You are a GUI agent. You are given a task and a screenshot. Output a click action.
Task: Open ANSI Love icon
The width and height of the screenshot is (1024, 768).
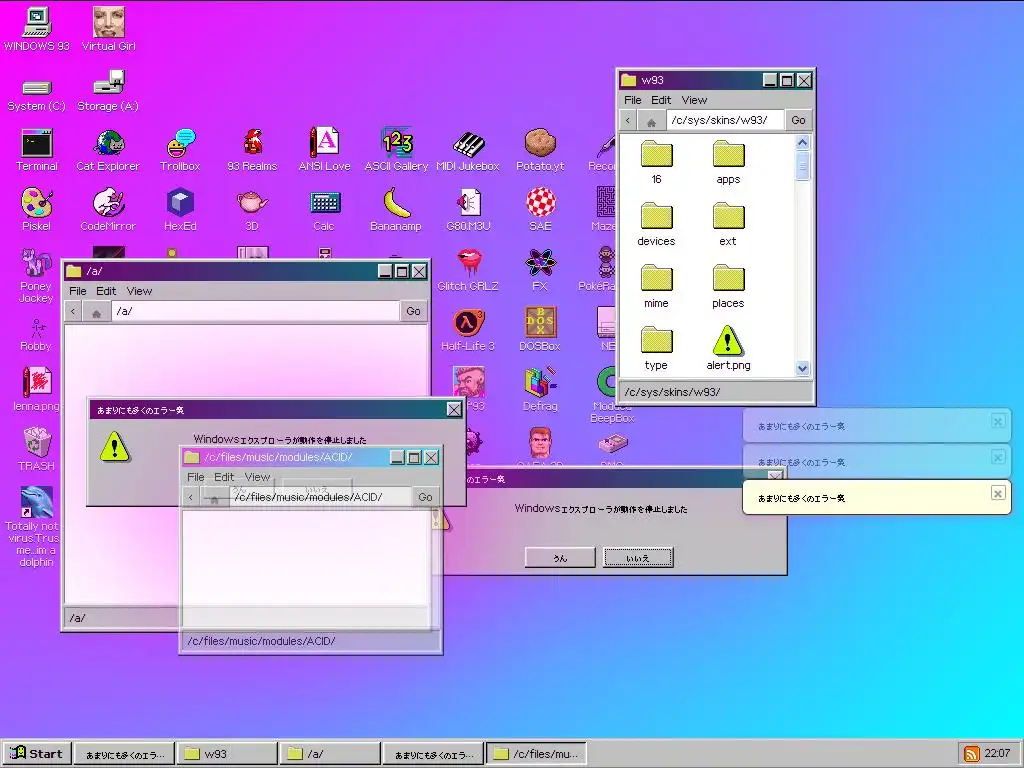pyautogui.click(x=324, y=150)
